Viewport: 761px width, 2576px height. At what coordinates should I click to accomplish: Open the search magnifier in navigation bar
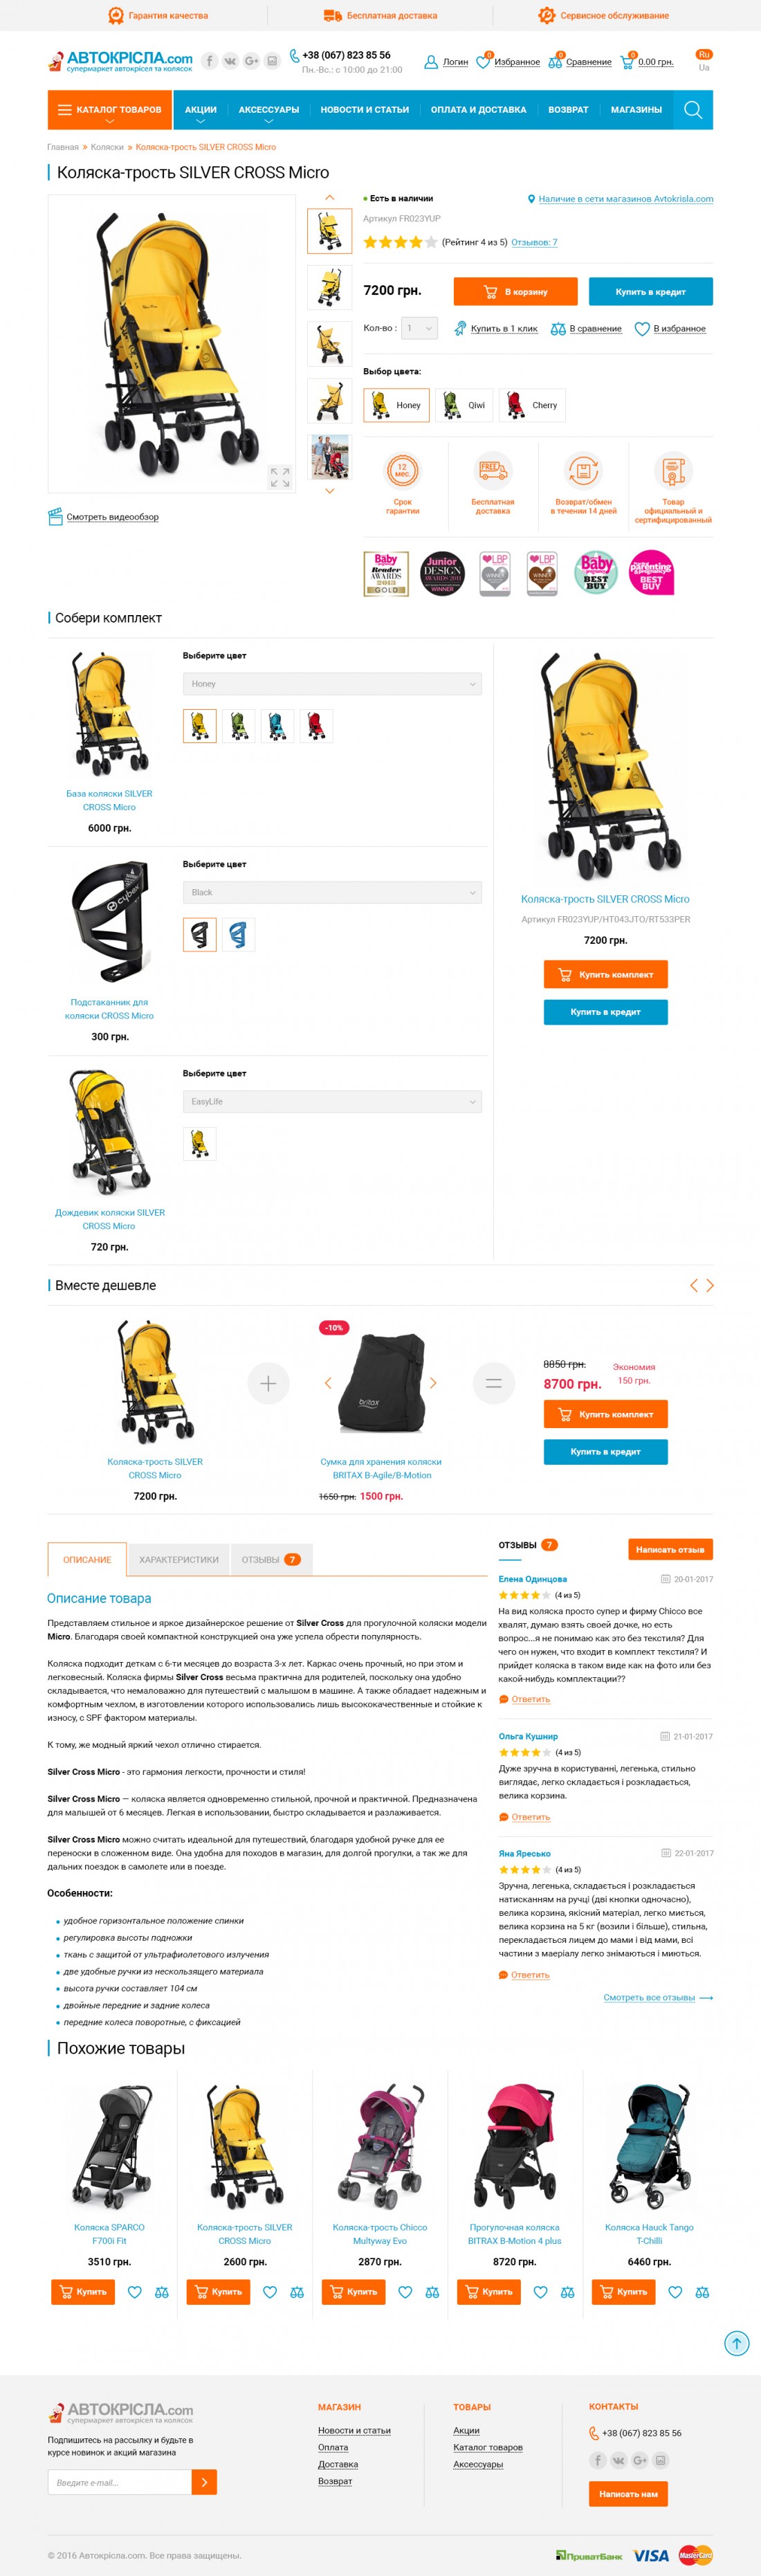[693, 110]
